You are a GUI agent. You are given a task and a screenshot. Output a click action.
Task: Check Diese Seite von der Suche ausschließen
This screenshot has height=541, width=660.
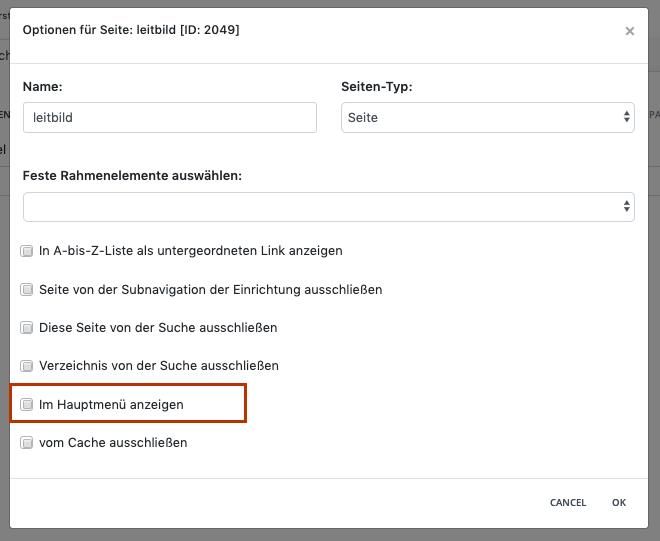(27, 328)
